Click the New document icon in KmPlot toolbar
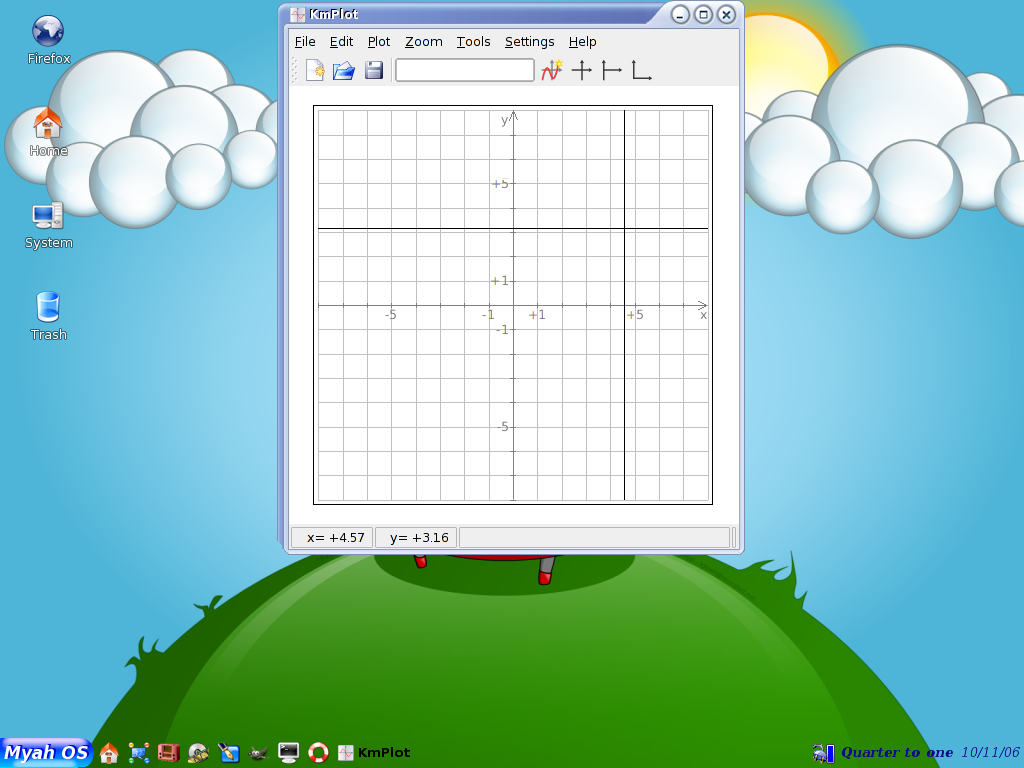Screen dimensions: 1024x768 pyautogui.click(x=315, y=71)
